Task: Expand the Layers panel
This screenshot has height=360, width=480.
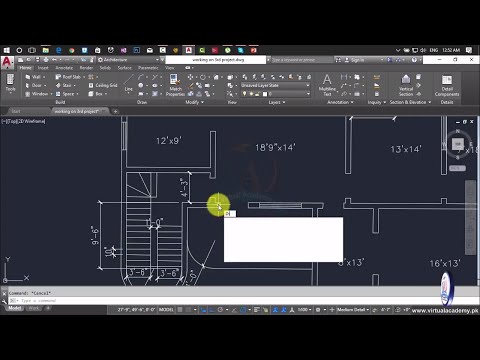Action: coord(277,102)
